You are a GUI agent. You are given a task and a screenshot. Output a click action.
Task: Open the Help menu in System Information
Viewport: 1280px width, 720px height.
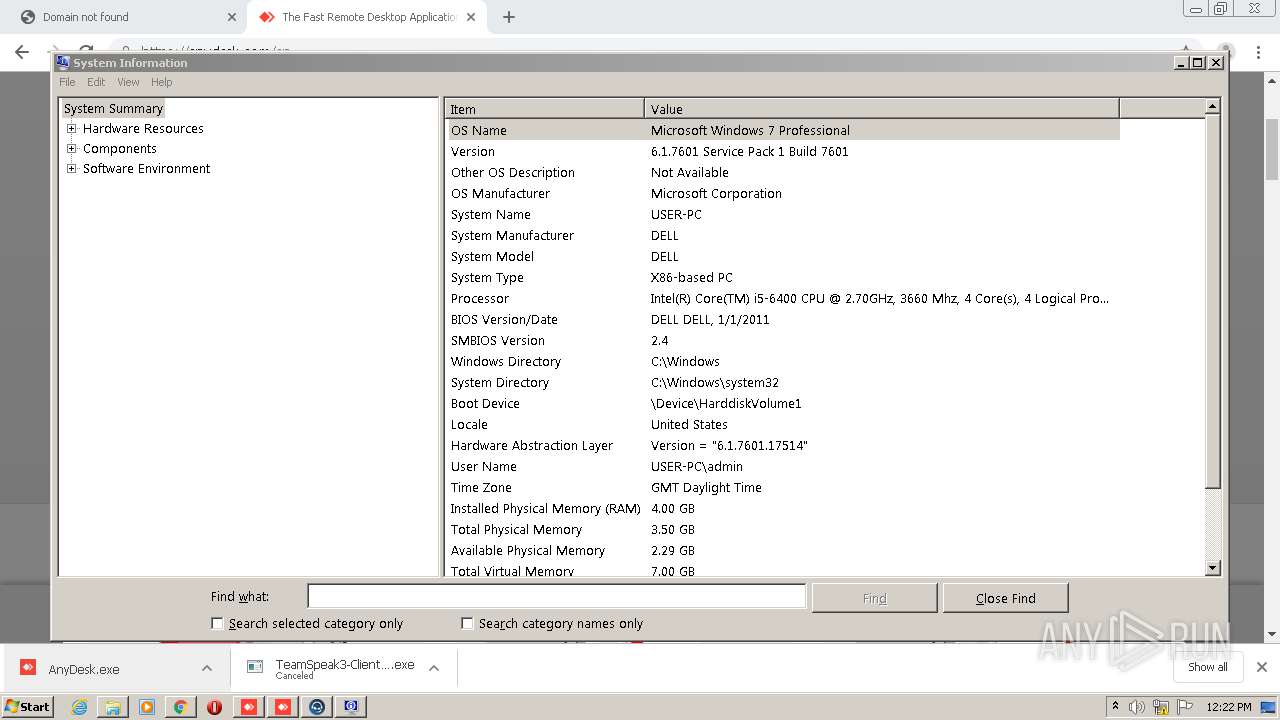(x=161, y=82)
